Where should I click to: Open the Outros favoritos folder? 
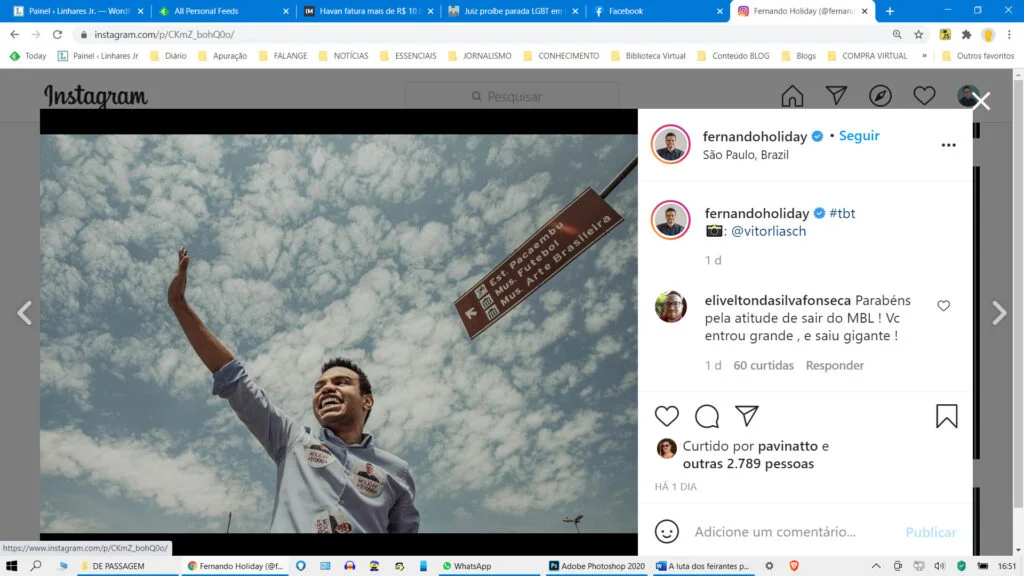(x=978, y=56)
